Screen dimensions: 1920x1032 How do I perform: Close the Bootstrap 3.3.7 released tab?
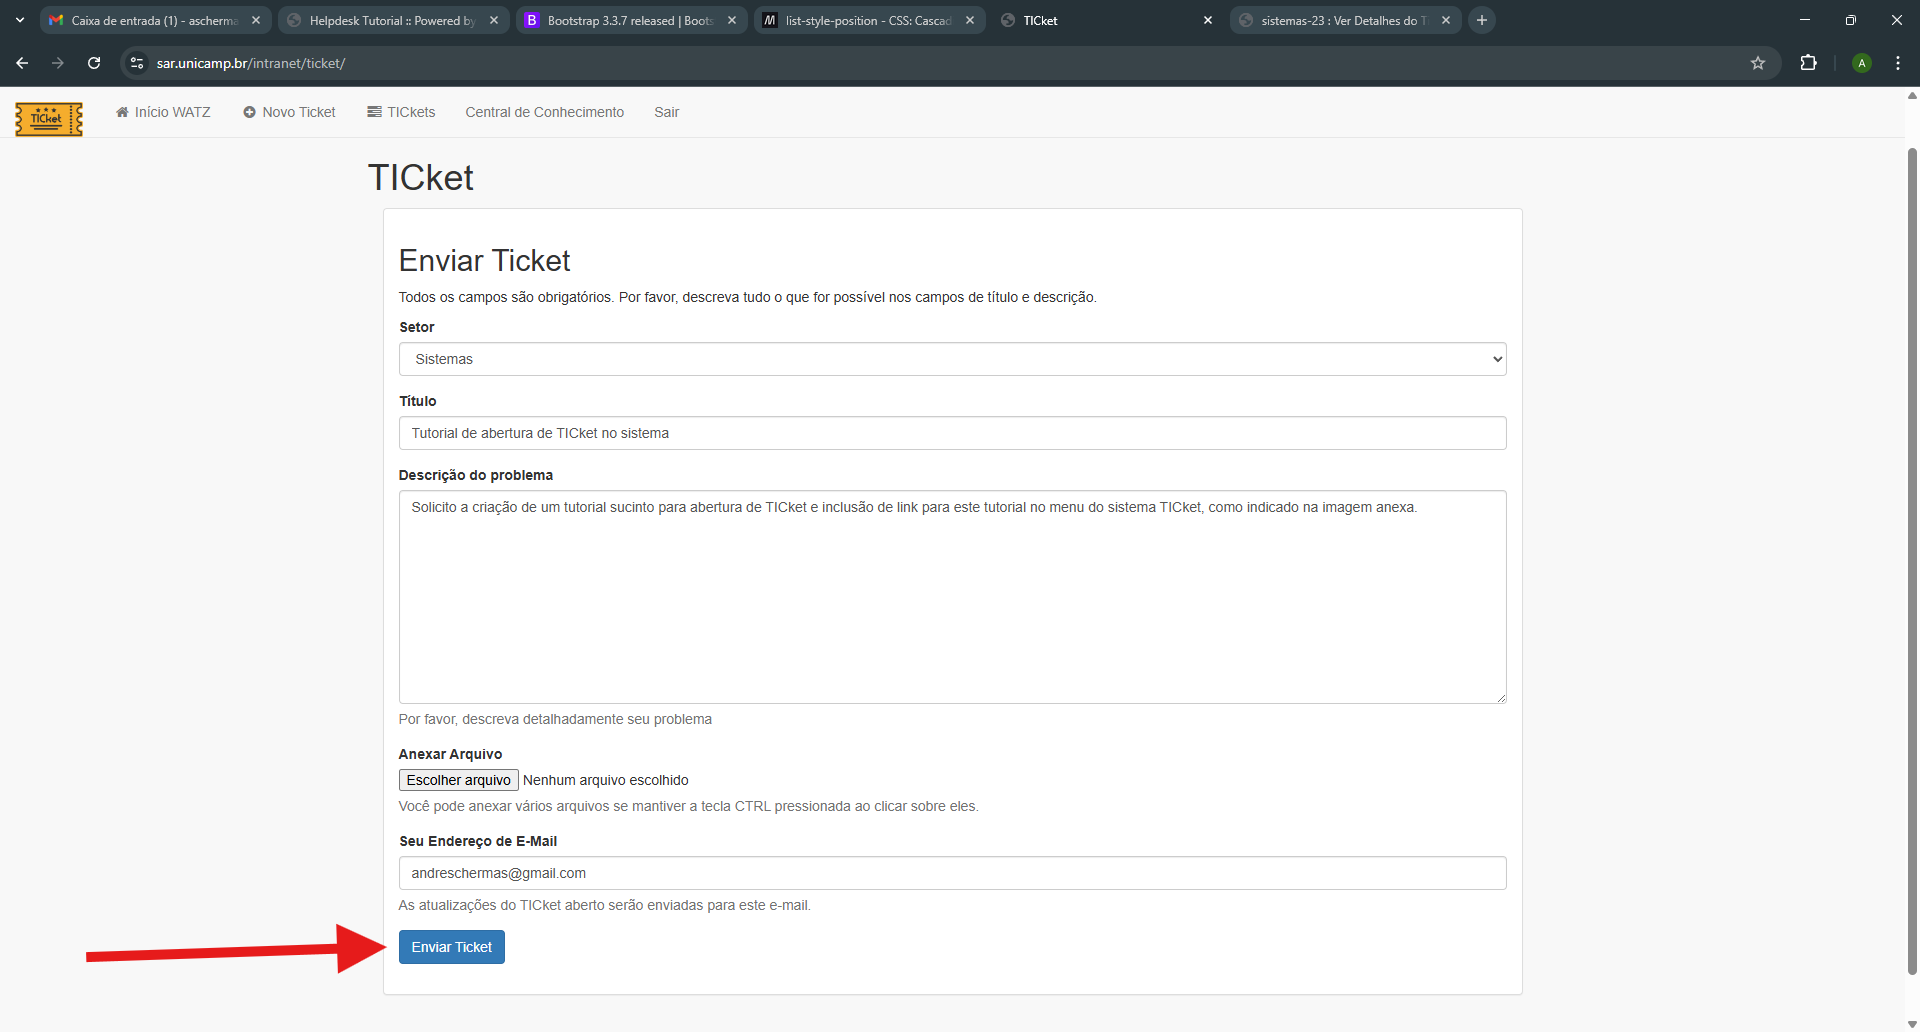[x=732, y=20]
